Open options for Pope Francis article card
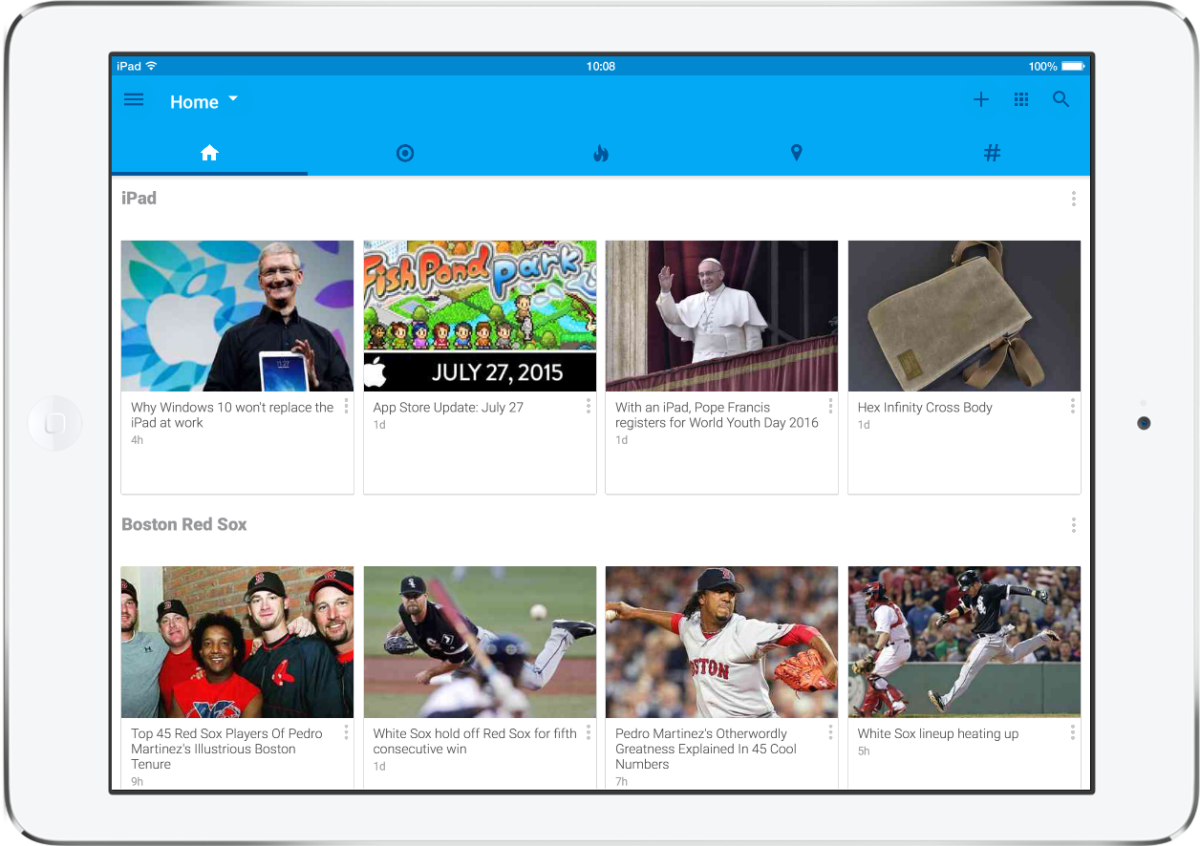The height and width of the screenshot is (846, 1200). [x=830, y=406]
